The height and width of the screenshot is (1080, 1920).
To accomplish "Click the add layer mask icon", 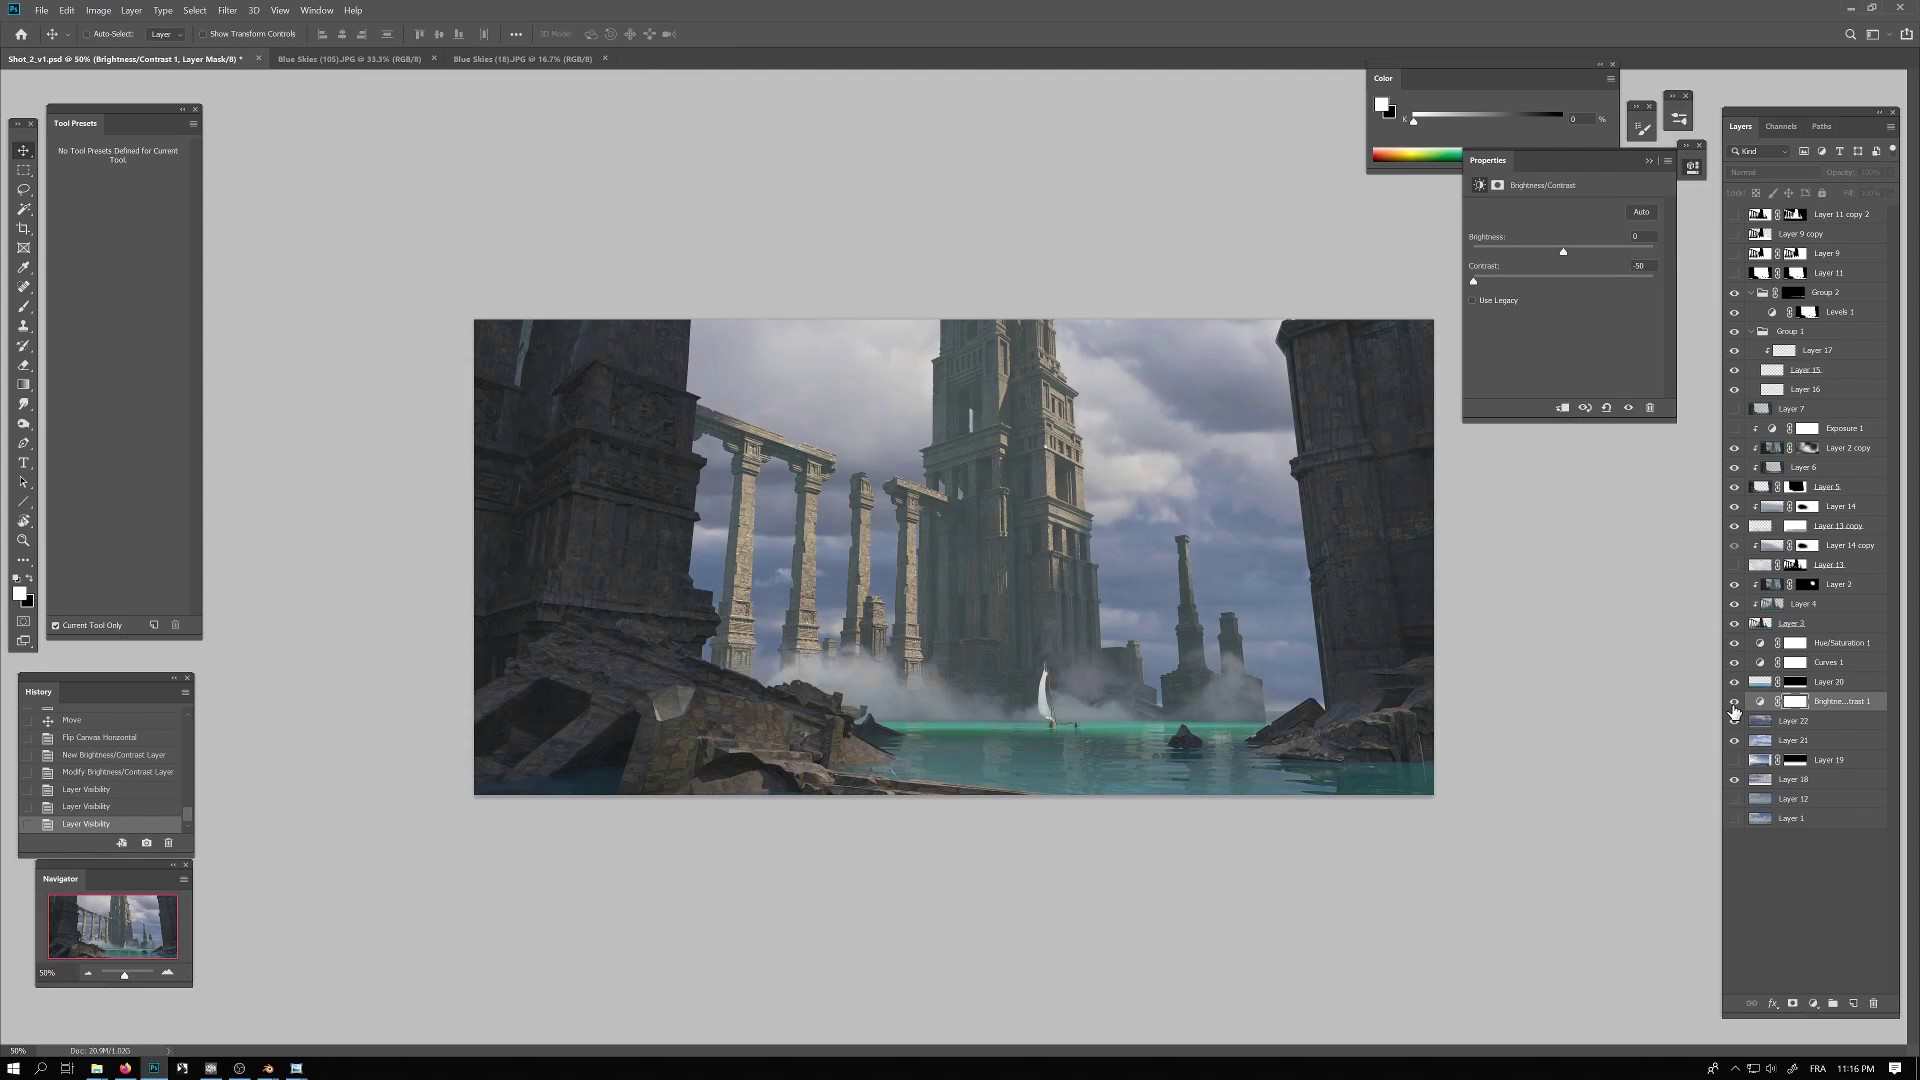I will coord(1793,1003).
